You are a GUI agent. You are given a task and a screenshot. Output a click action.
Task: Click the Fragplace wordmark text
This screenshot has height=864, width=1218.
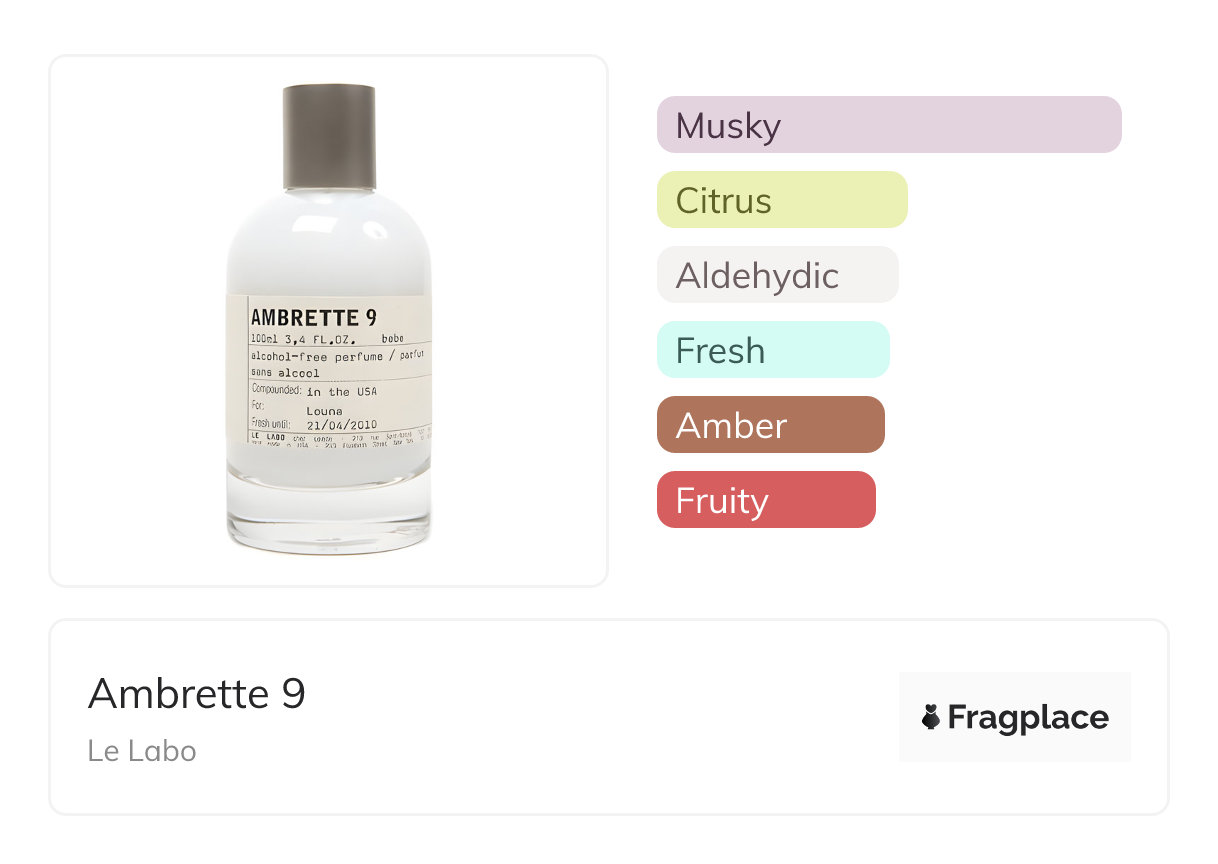point(1028,718)
